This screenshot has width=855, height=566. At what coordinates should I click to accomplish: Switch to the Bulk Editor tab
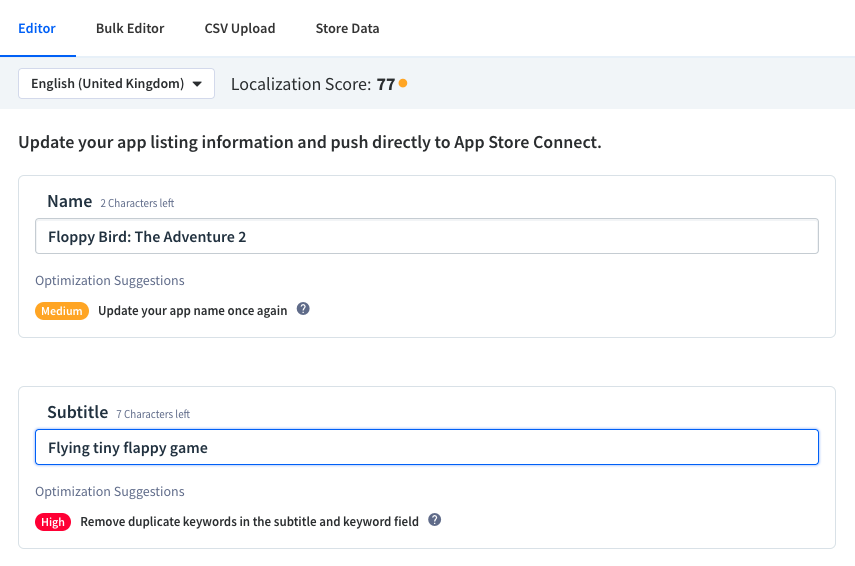[x=130, y=28]
